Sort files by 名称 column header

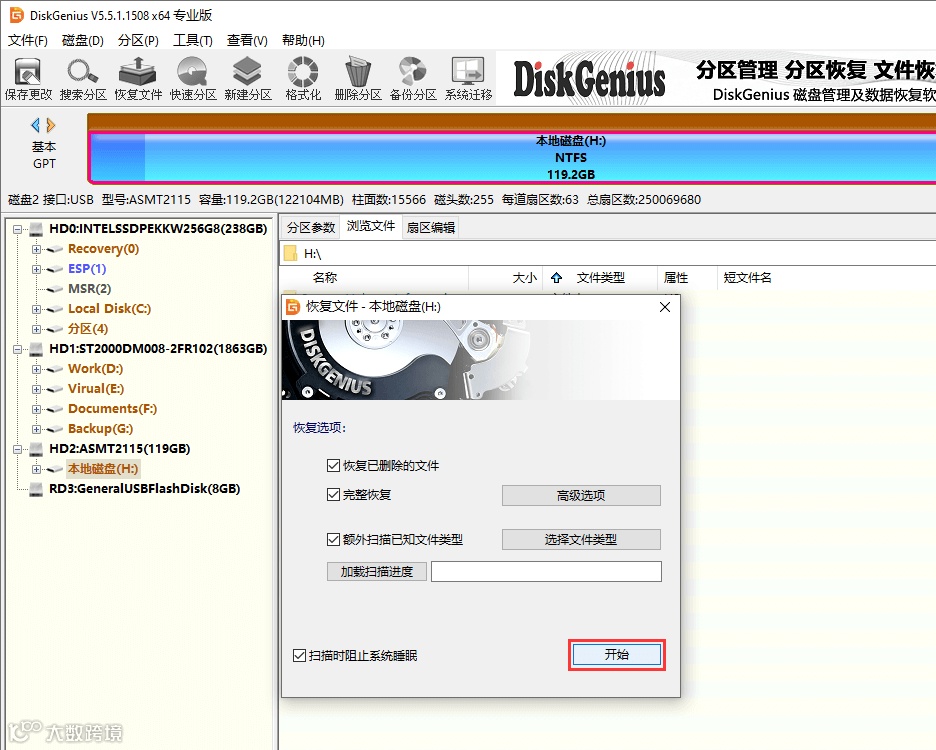pos(325,278)
